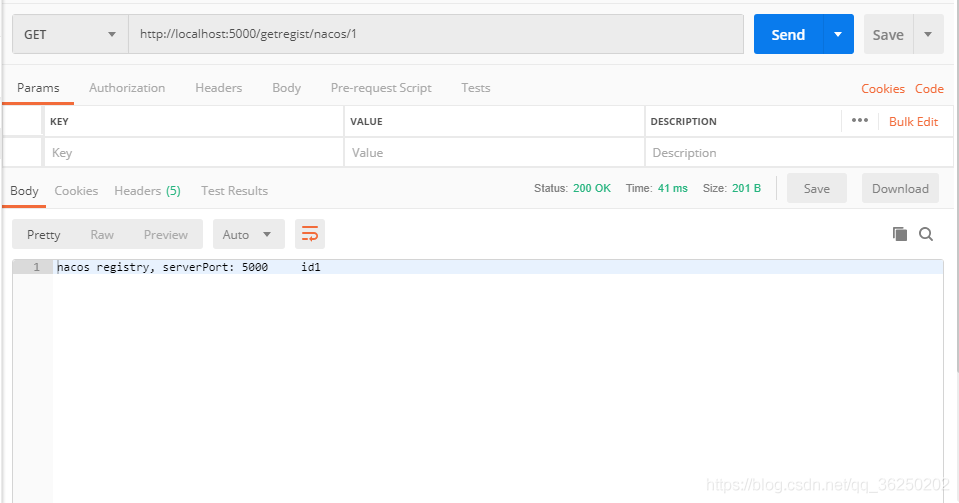The height and width of the screenshot is (503, 959).
Task: Click the 200 OK status text
Action: (591, 188)
